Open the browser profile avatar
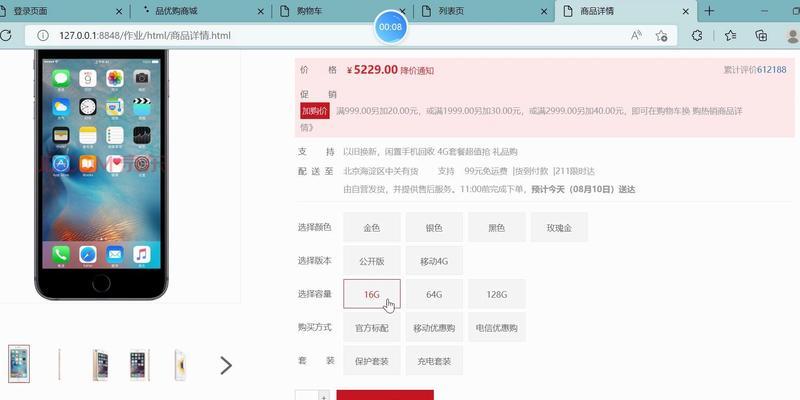800x400 pixels. point(793,36)
